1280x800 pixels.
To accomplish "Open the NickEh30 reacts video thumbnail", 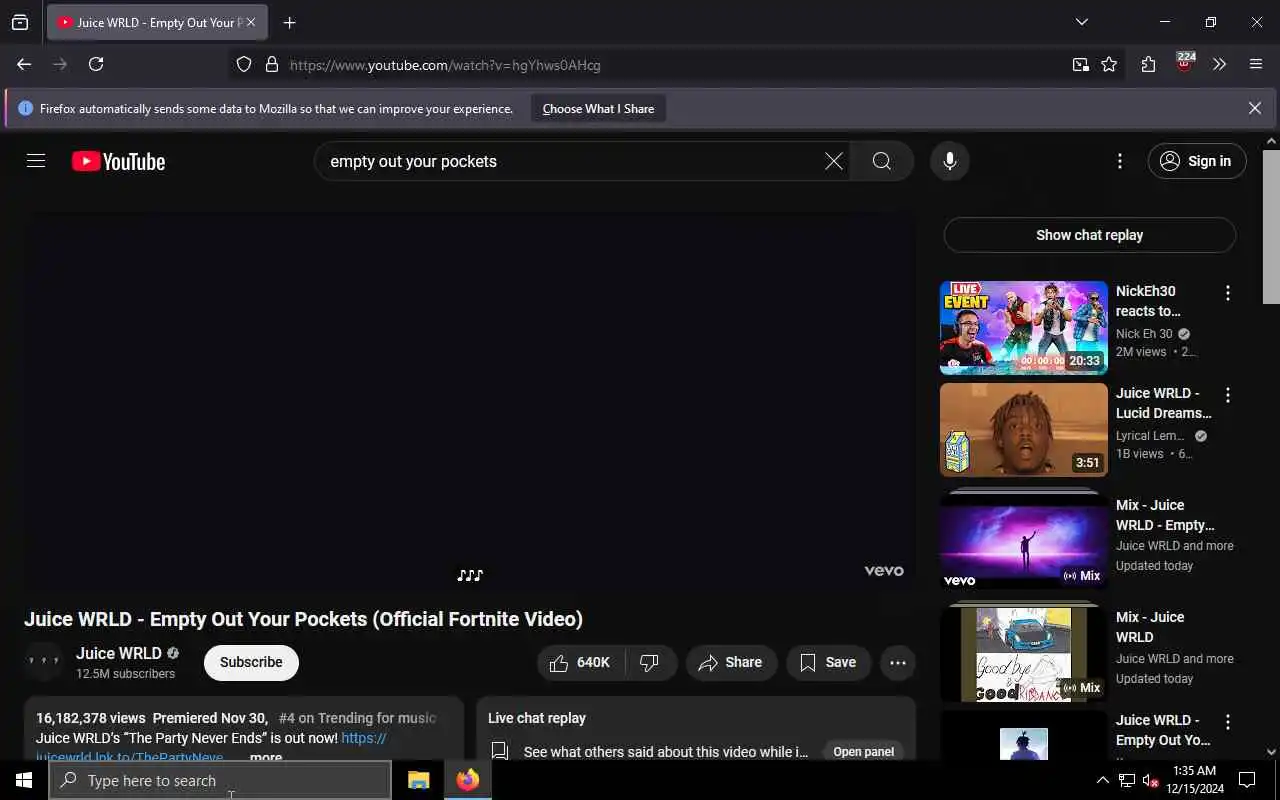I will coord(1024,328).
